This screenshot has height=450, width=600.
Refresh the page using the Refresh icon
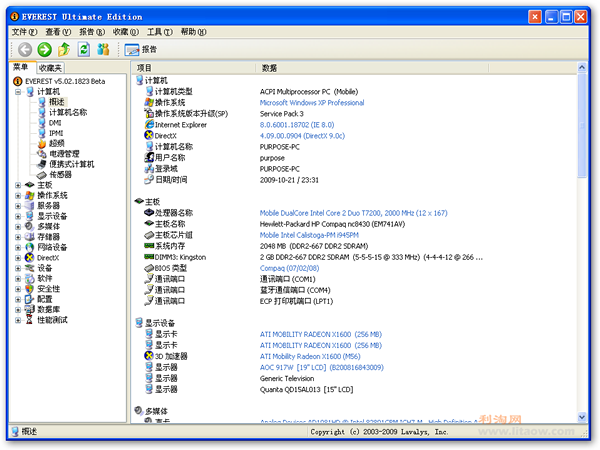pyautogui.click(x=83, y=49)
